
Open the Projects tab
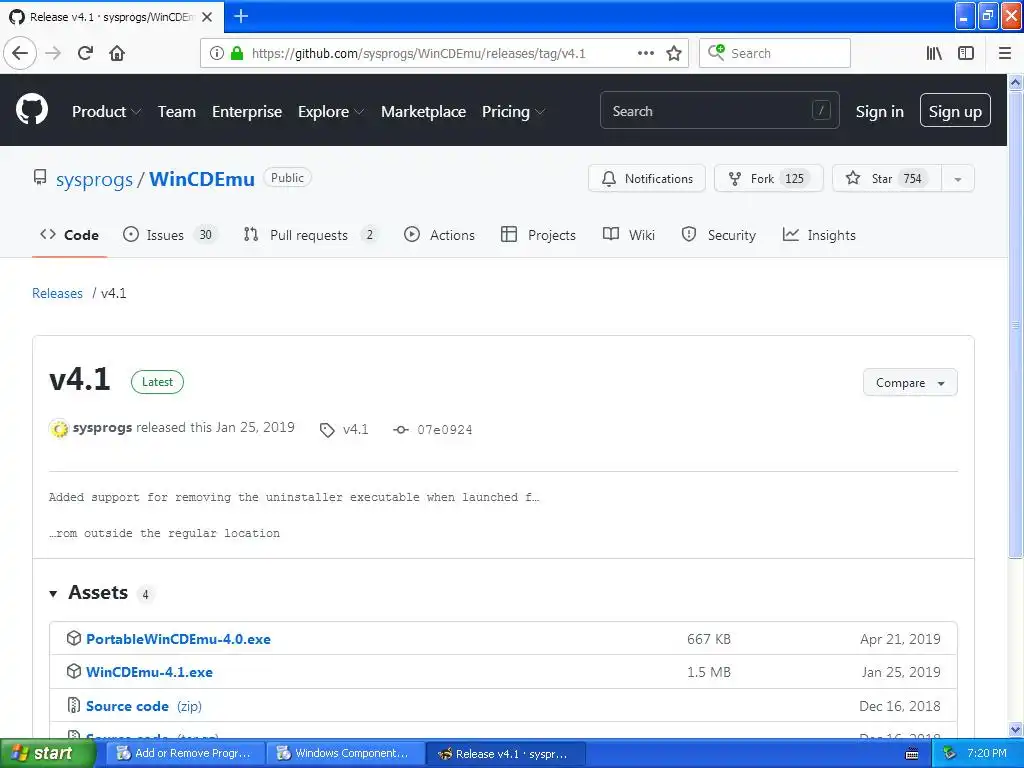point(538,235)
